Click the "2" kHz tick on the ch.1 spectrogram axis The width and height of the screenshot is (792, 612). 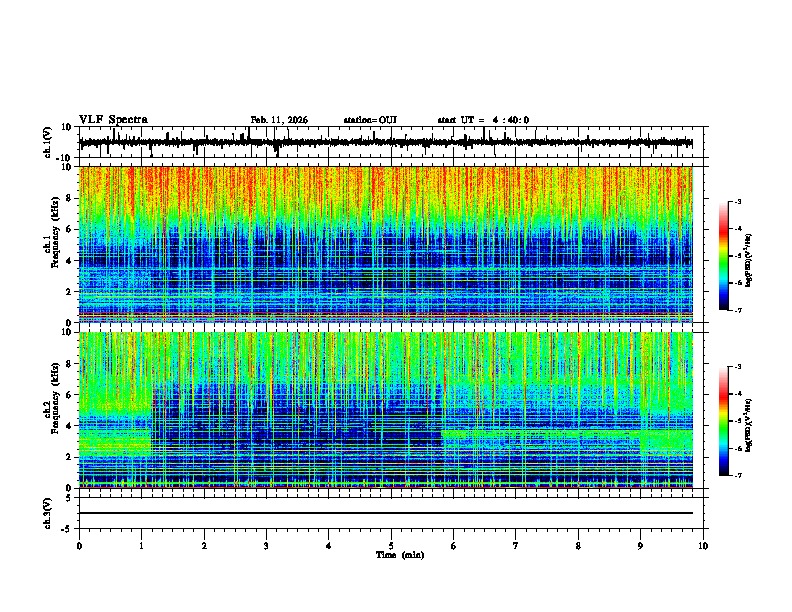click(x=70, y=291)
